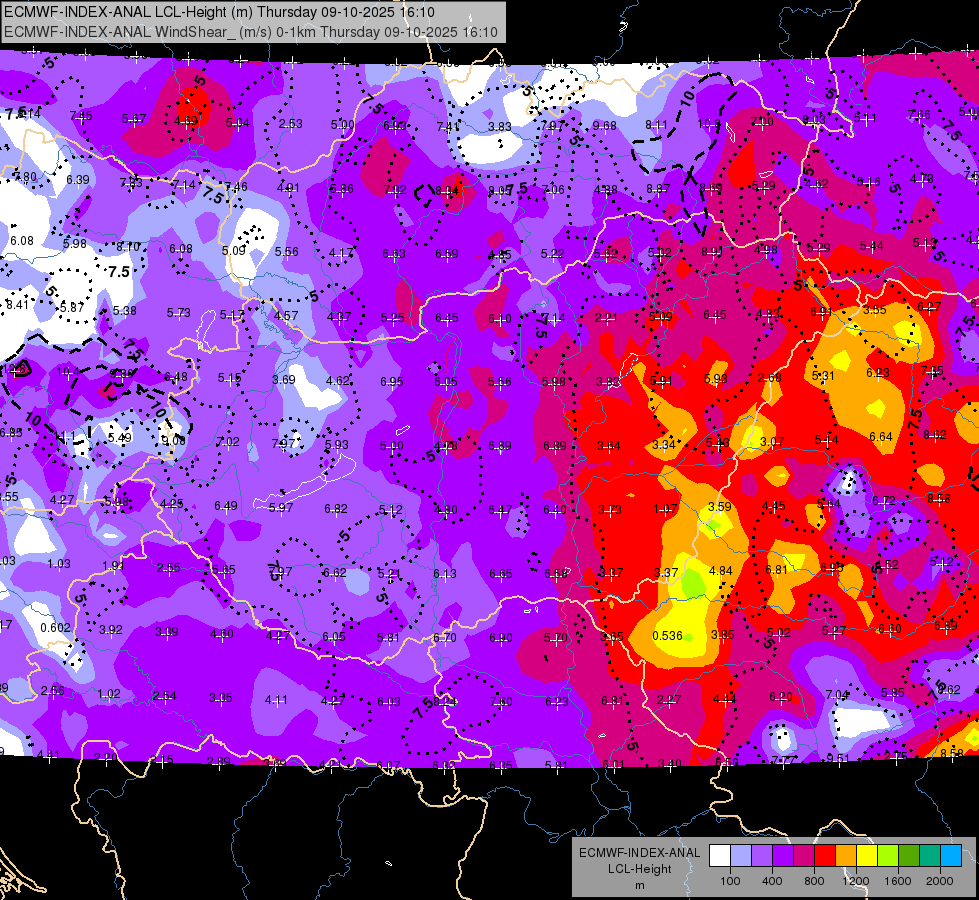The image size is (979, 900).
Task: Click the orange legend color swatch
Action: [x=846, y=855]
